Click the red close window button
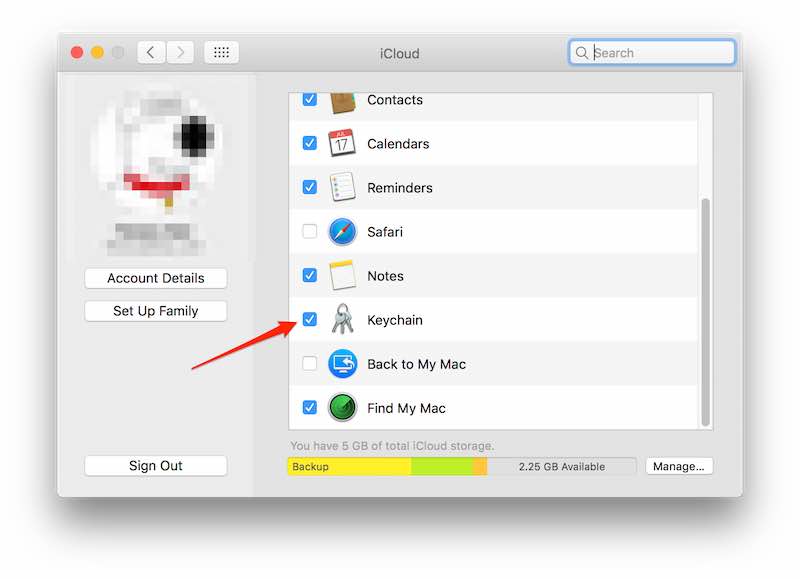 click(x=77, y=53)
